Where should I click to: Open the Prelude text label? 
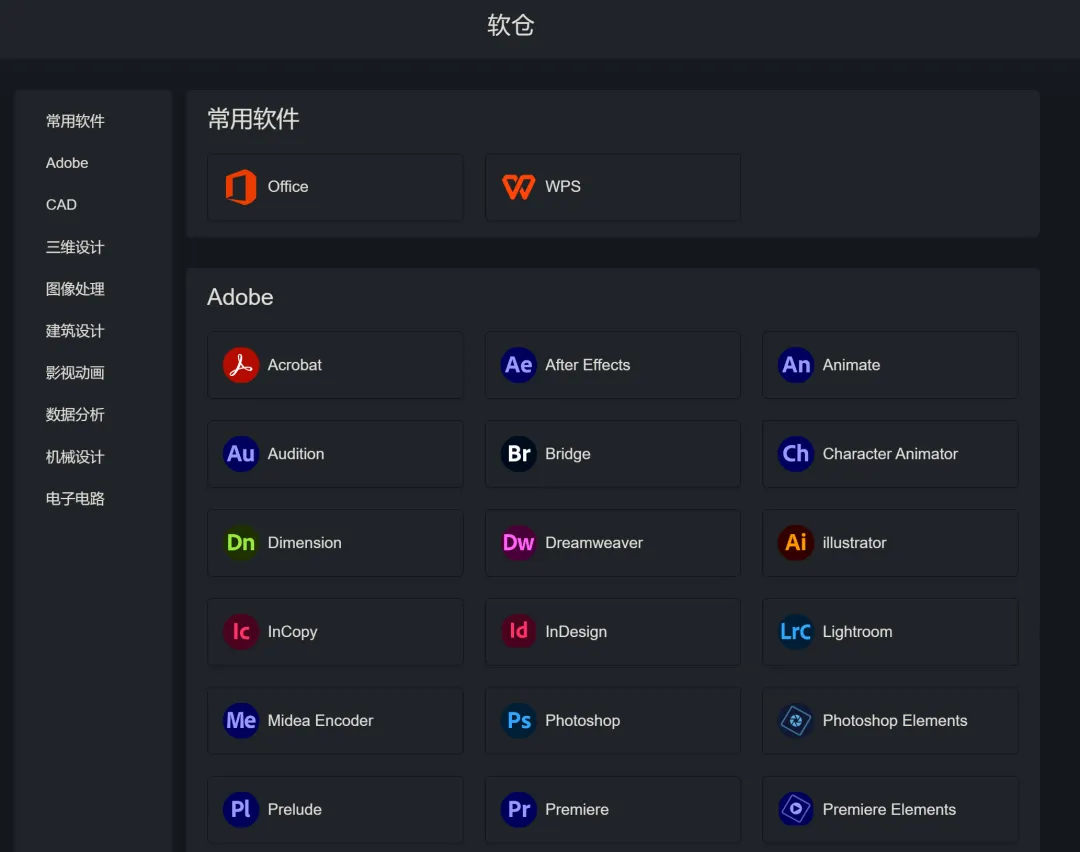click(x=295, y=809)
